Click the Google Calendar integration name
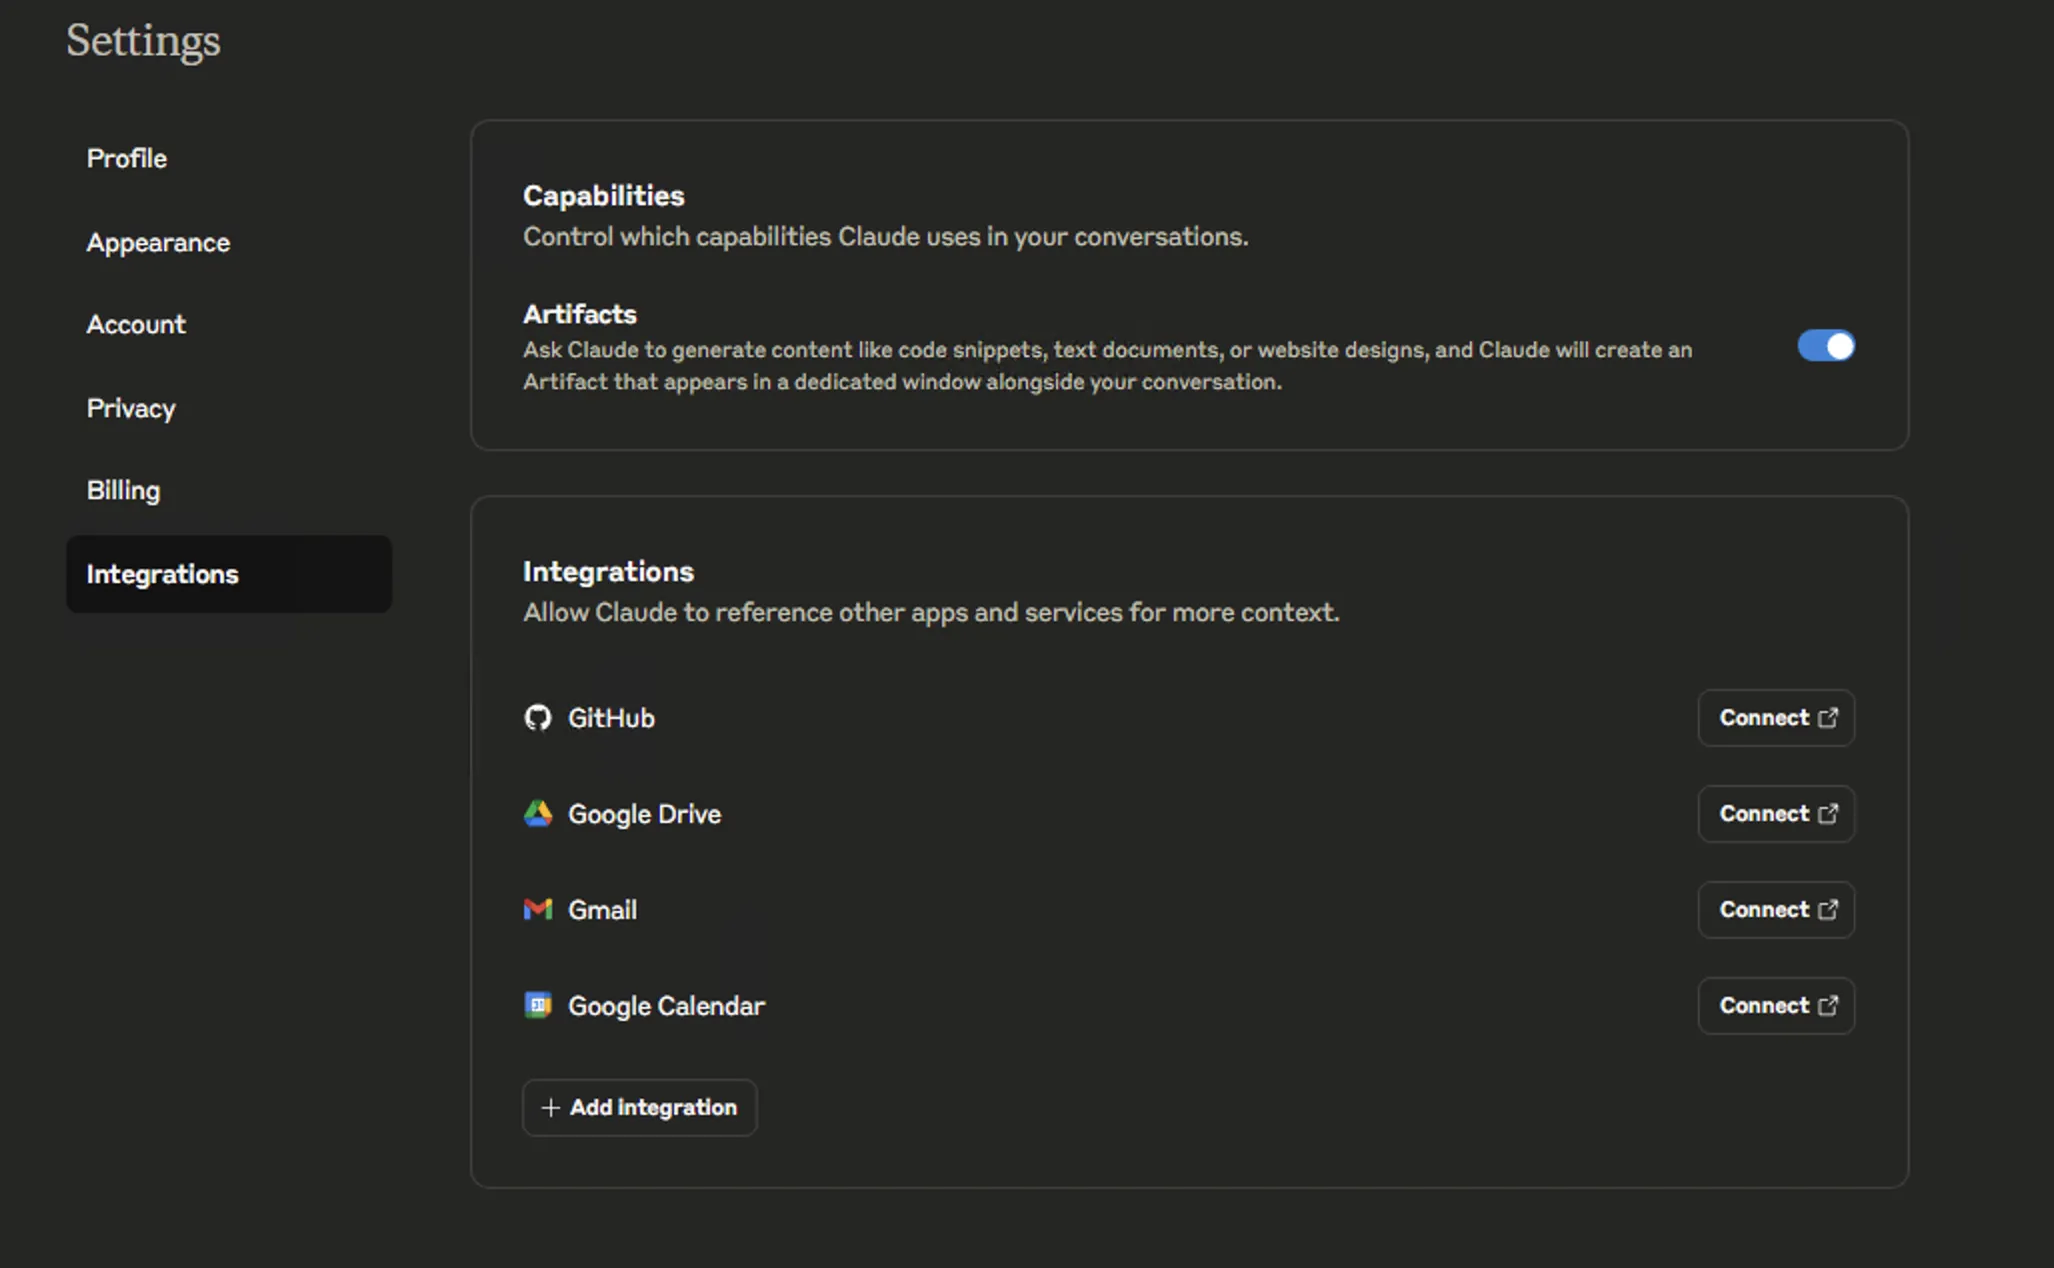Image resolution: width=2054 pixels, height=1268 pixels. tap(667, 1006)
